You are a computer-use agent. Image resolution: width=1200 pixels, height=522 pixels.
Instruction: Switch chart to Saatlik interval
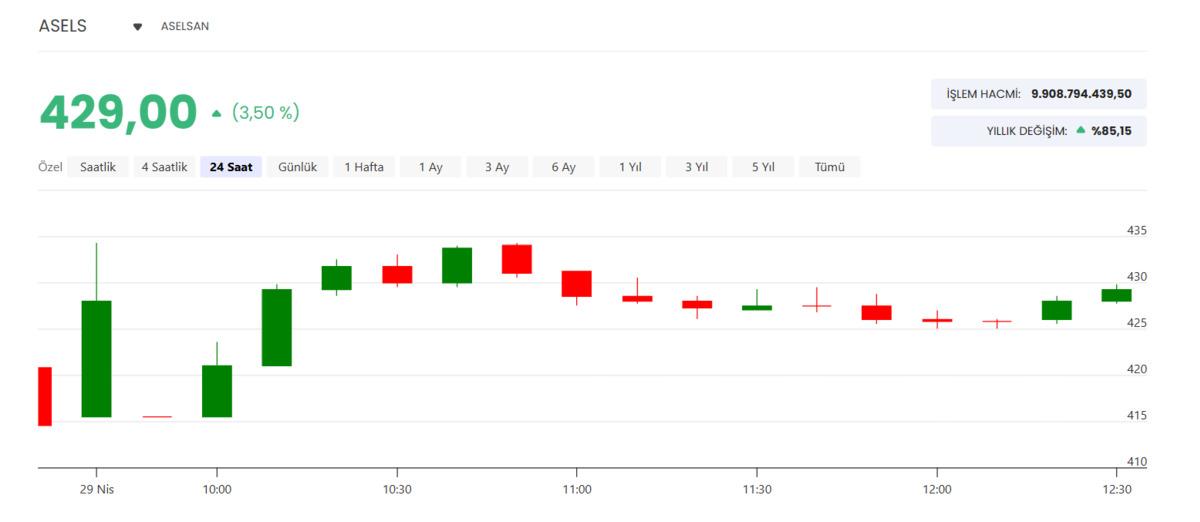point(98,167)
